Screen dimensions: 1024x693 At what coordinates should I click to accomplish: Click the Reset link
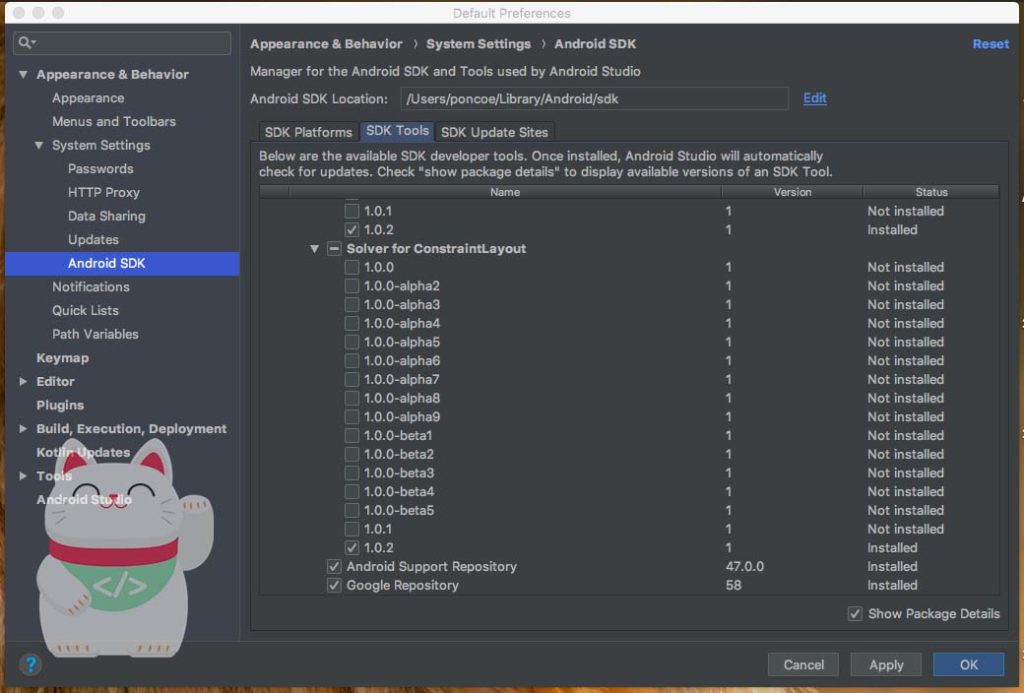pos(990,44)
